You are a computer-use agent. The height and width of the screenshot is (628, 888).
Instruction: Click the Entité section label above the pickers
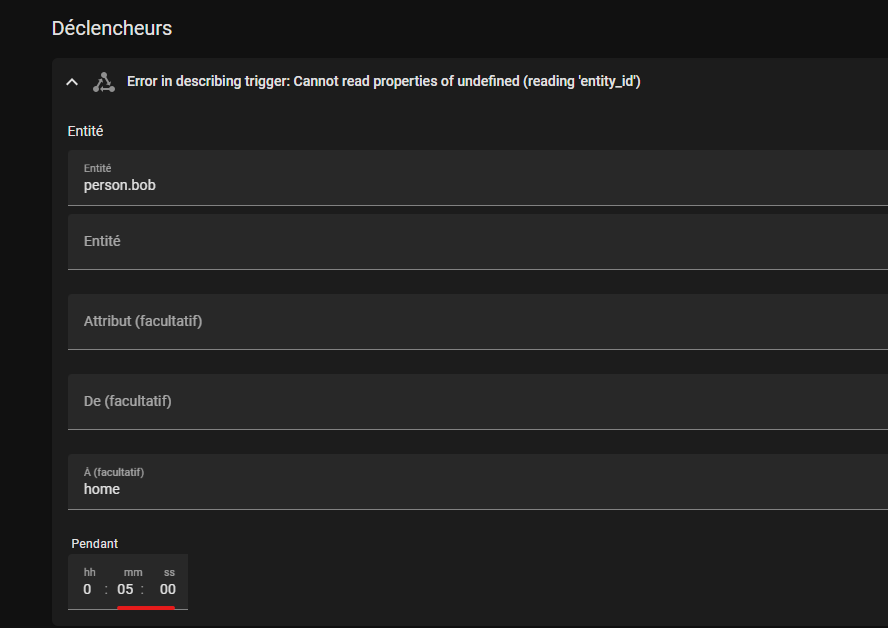point(86,131)
